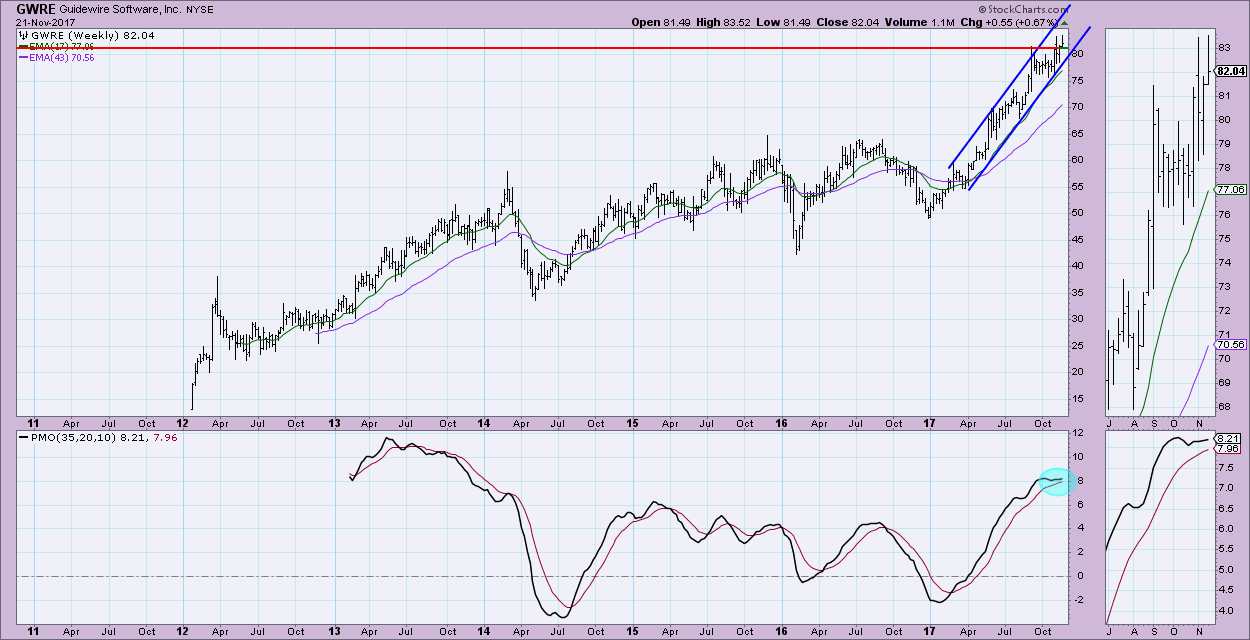Click the cyan highlighted circle on PMO

click(x=1055, y=483)
